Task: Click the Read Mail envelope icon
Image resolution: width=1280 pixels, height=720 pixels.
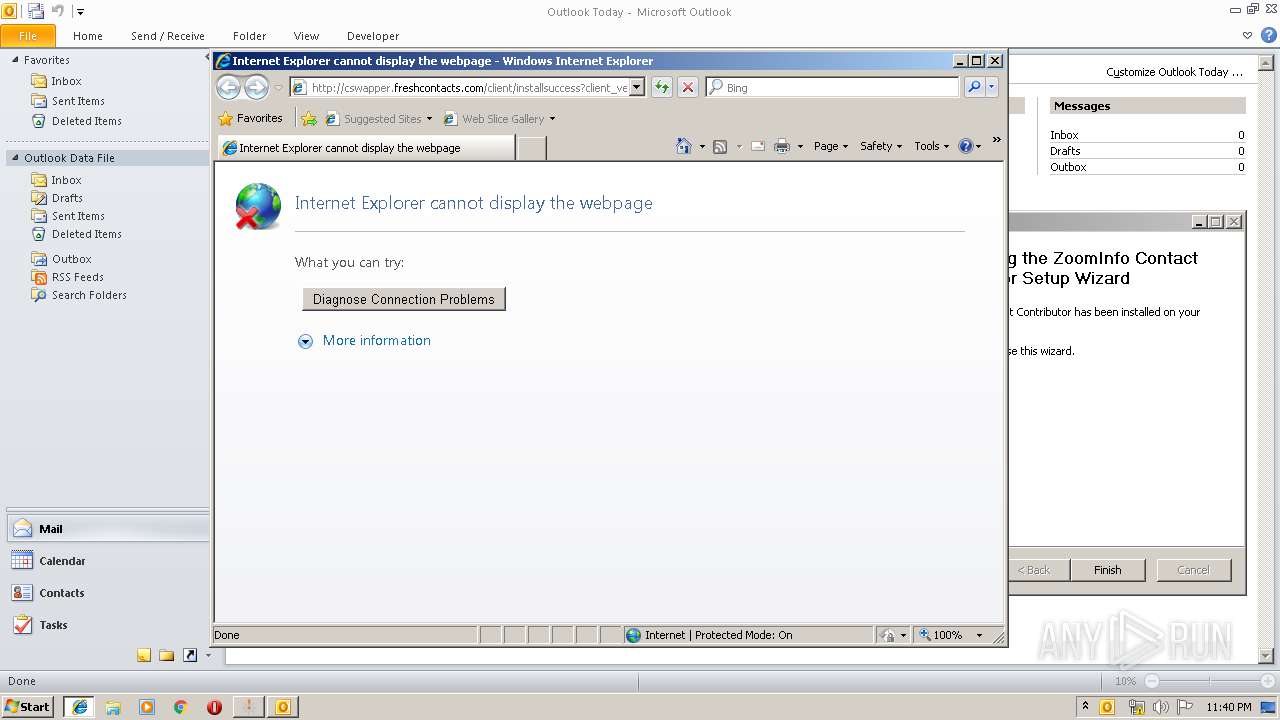Action: point(758,146)
